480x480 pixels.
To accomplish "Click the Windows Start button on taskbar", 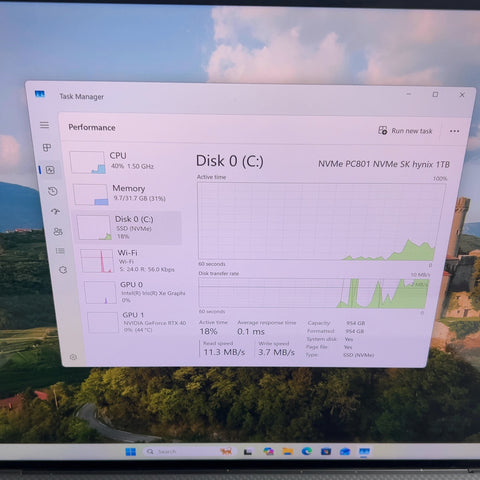I will (130, 452).
